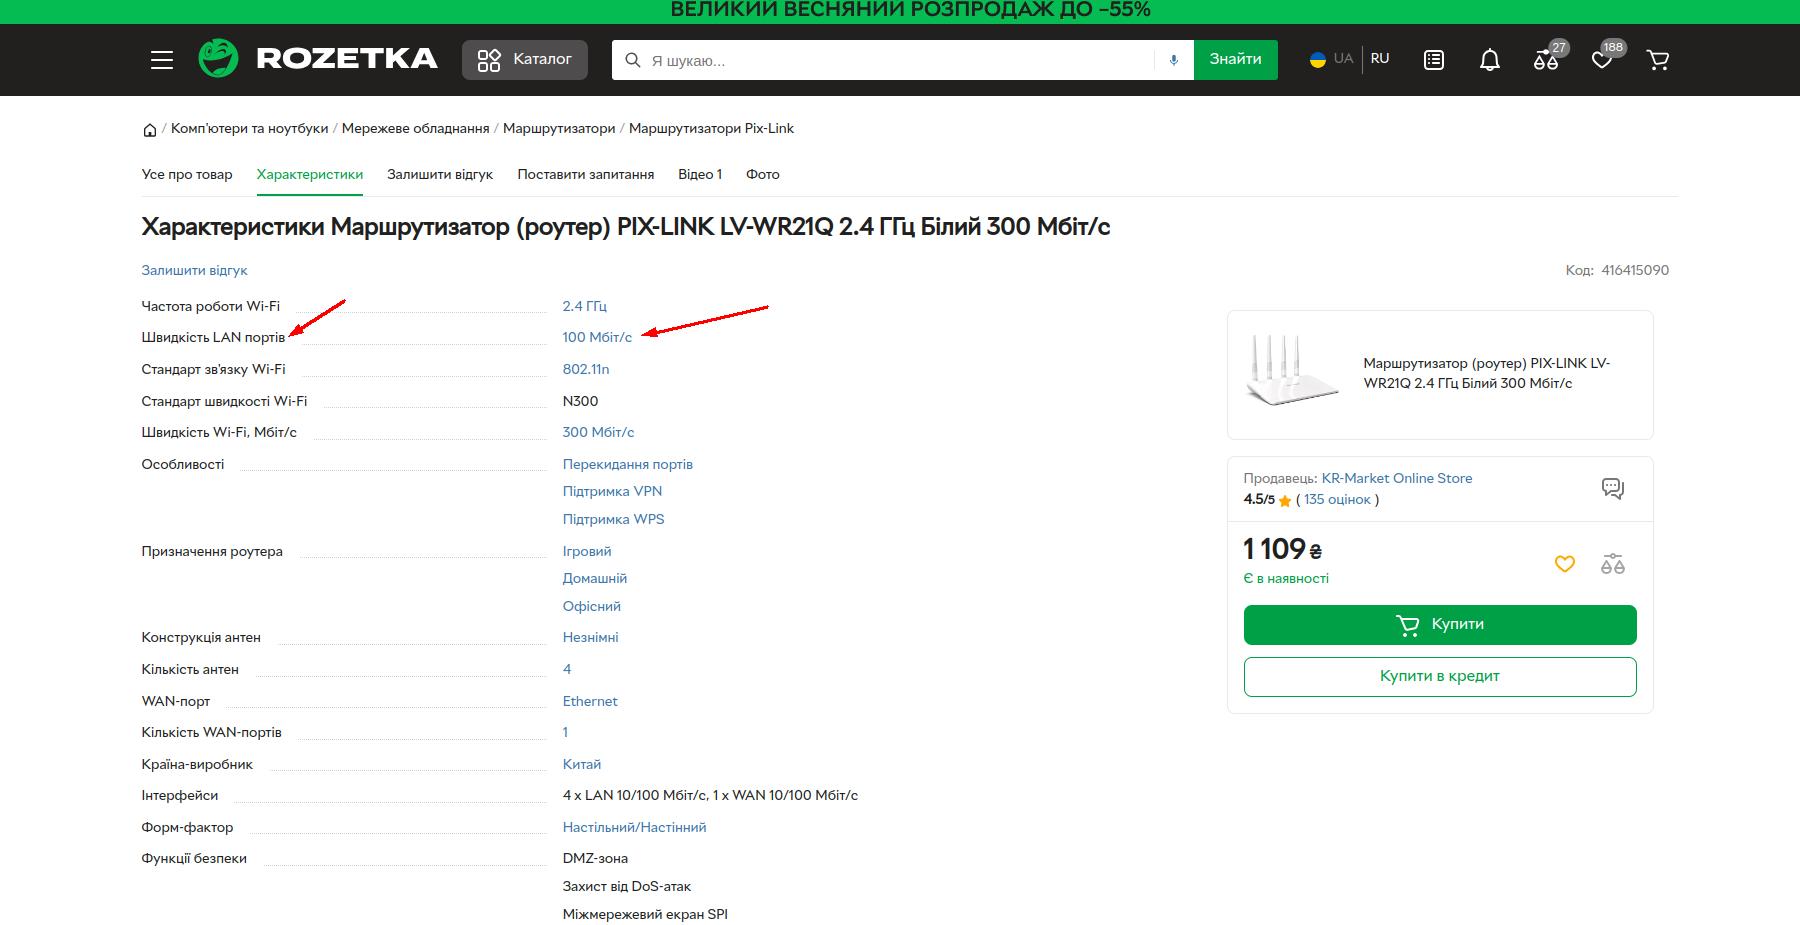Click the Ethernet WAN port link
Image resolution: width=1800 pixels, height=925 pixels.
pyautogui.click(x=590, y=702)
